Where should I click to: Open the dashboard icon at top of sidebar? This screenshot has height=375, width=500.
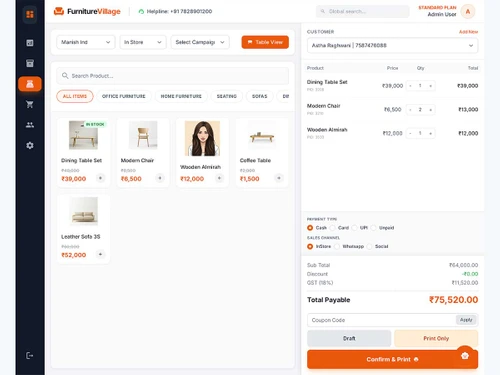[x=30, y=14]
